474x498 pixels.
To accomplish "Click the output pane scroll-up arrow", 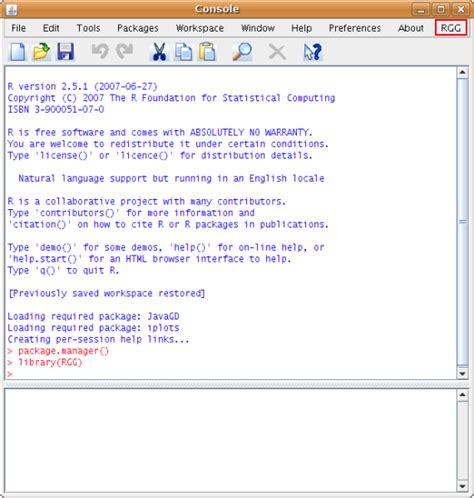I will 462,72.
